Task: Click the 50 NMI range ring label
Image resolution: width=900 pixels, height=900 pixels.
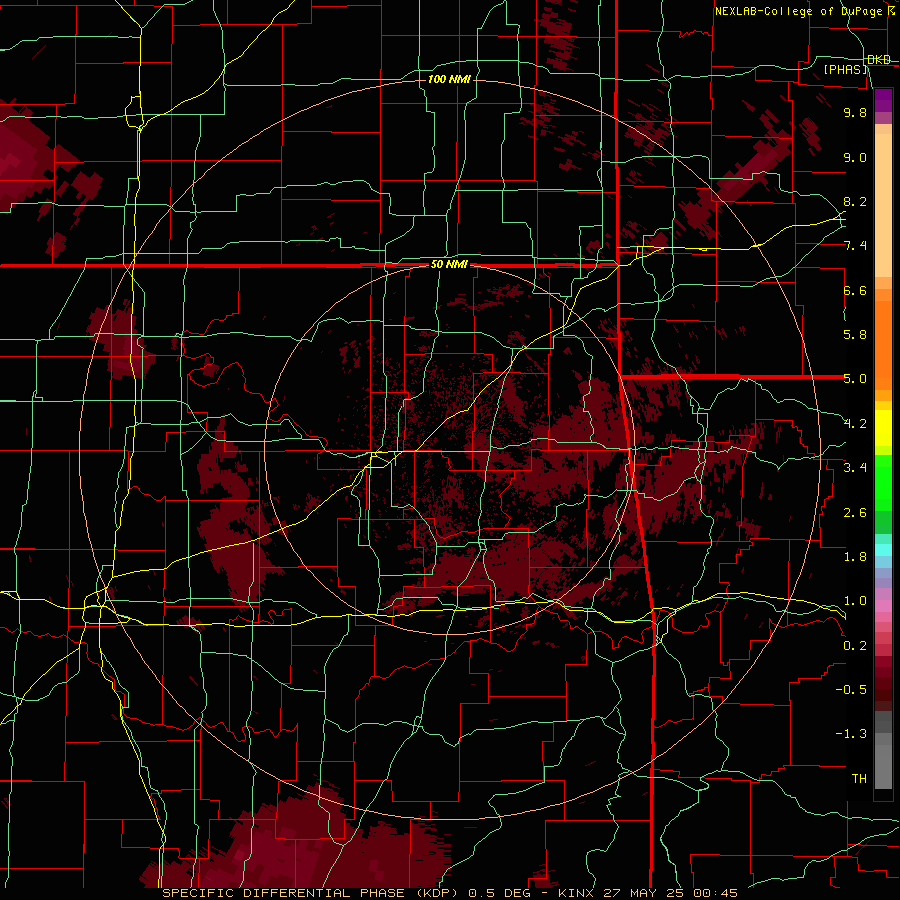Action: [449, 264]
